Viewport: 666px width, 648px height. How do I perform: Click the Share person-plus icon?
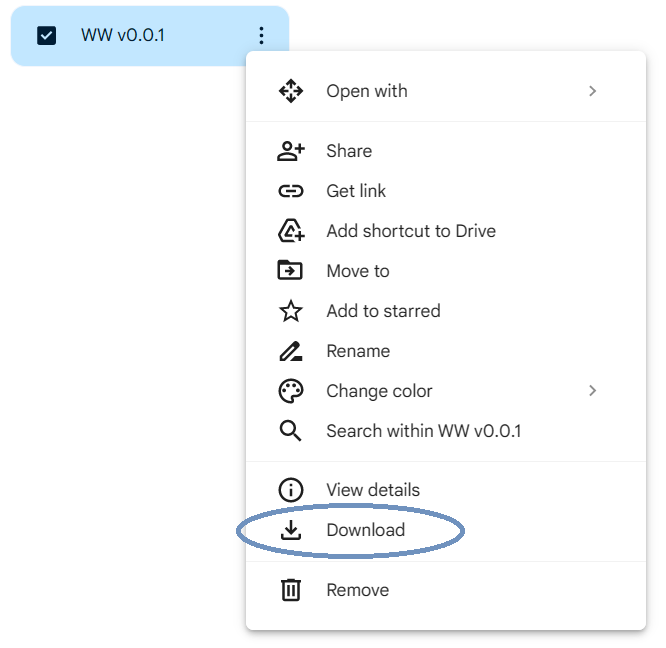[x=290, y=151]
